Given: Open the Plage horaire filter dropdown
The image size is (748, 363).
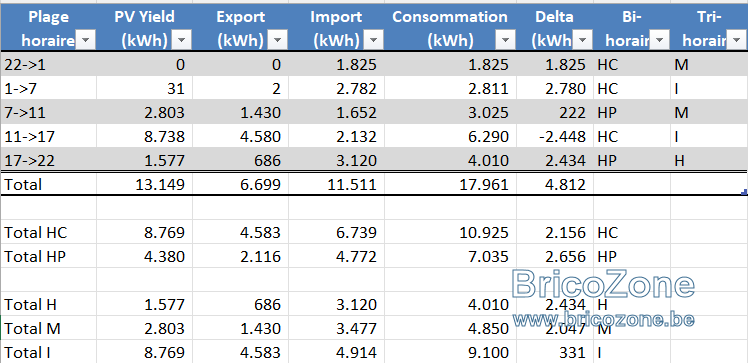Looking at the screenshot, I should click(86, 41).
